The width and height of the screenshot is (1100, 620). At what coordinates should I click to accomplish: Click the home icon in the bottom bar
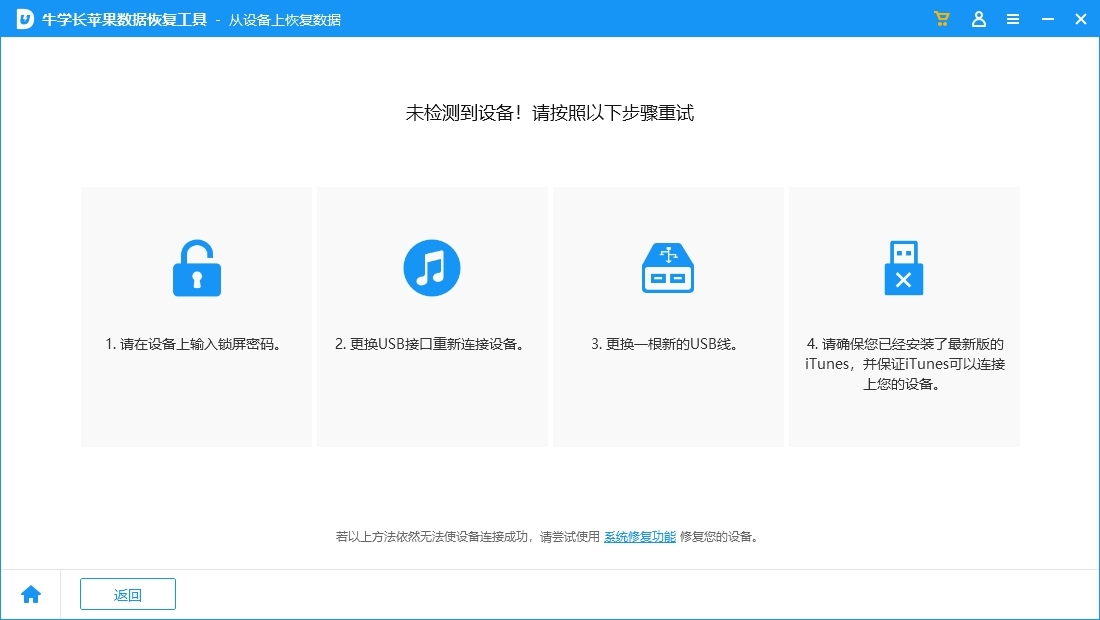click(31, 594)
